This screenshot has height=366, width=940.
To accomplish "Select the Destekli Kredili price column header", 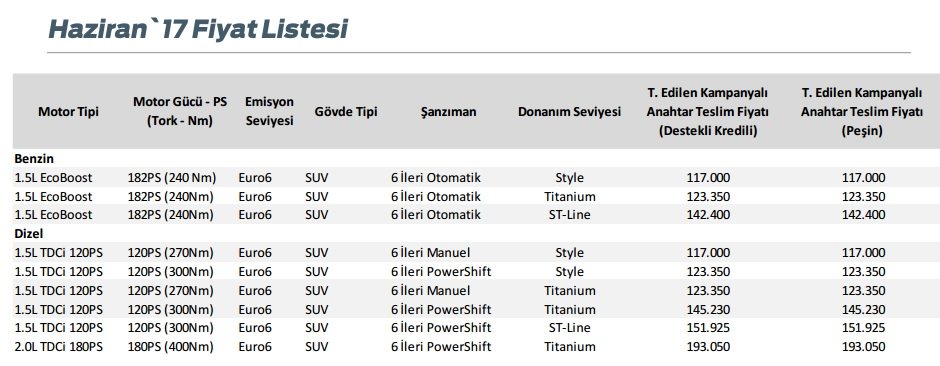I will tap(708, 111).
